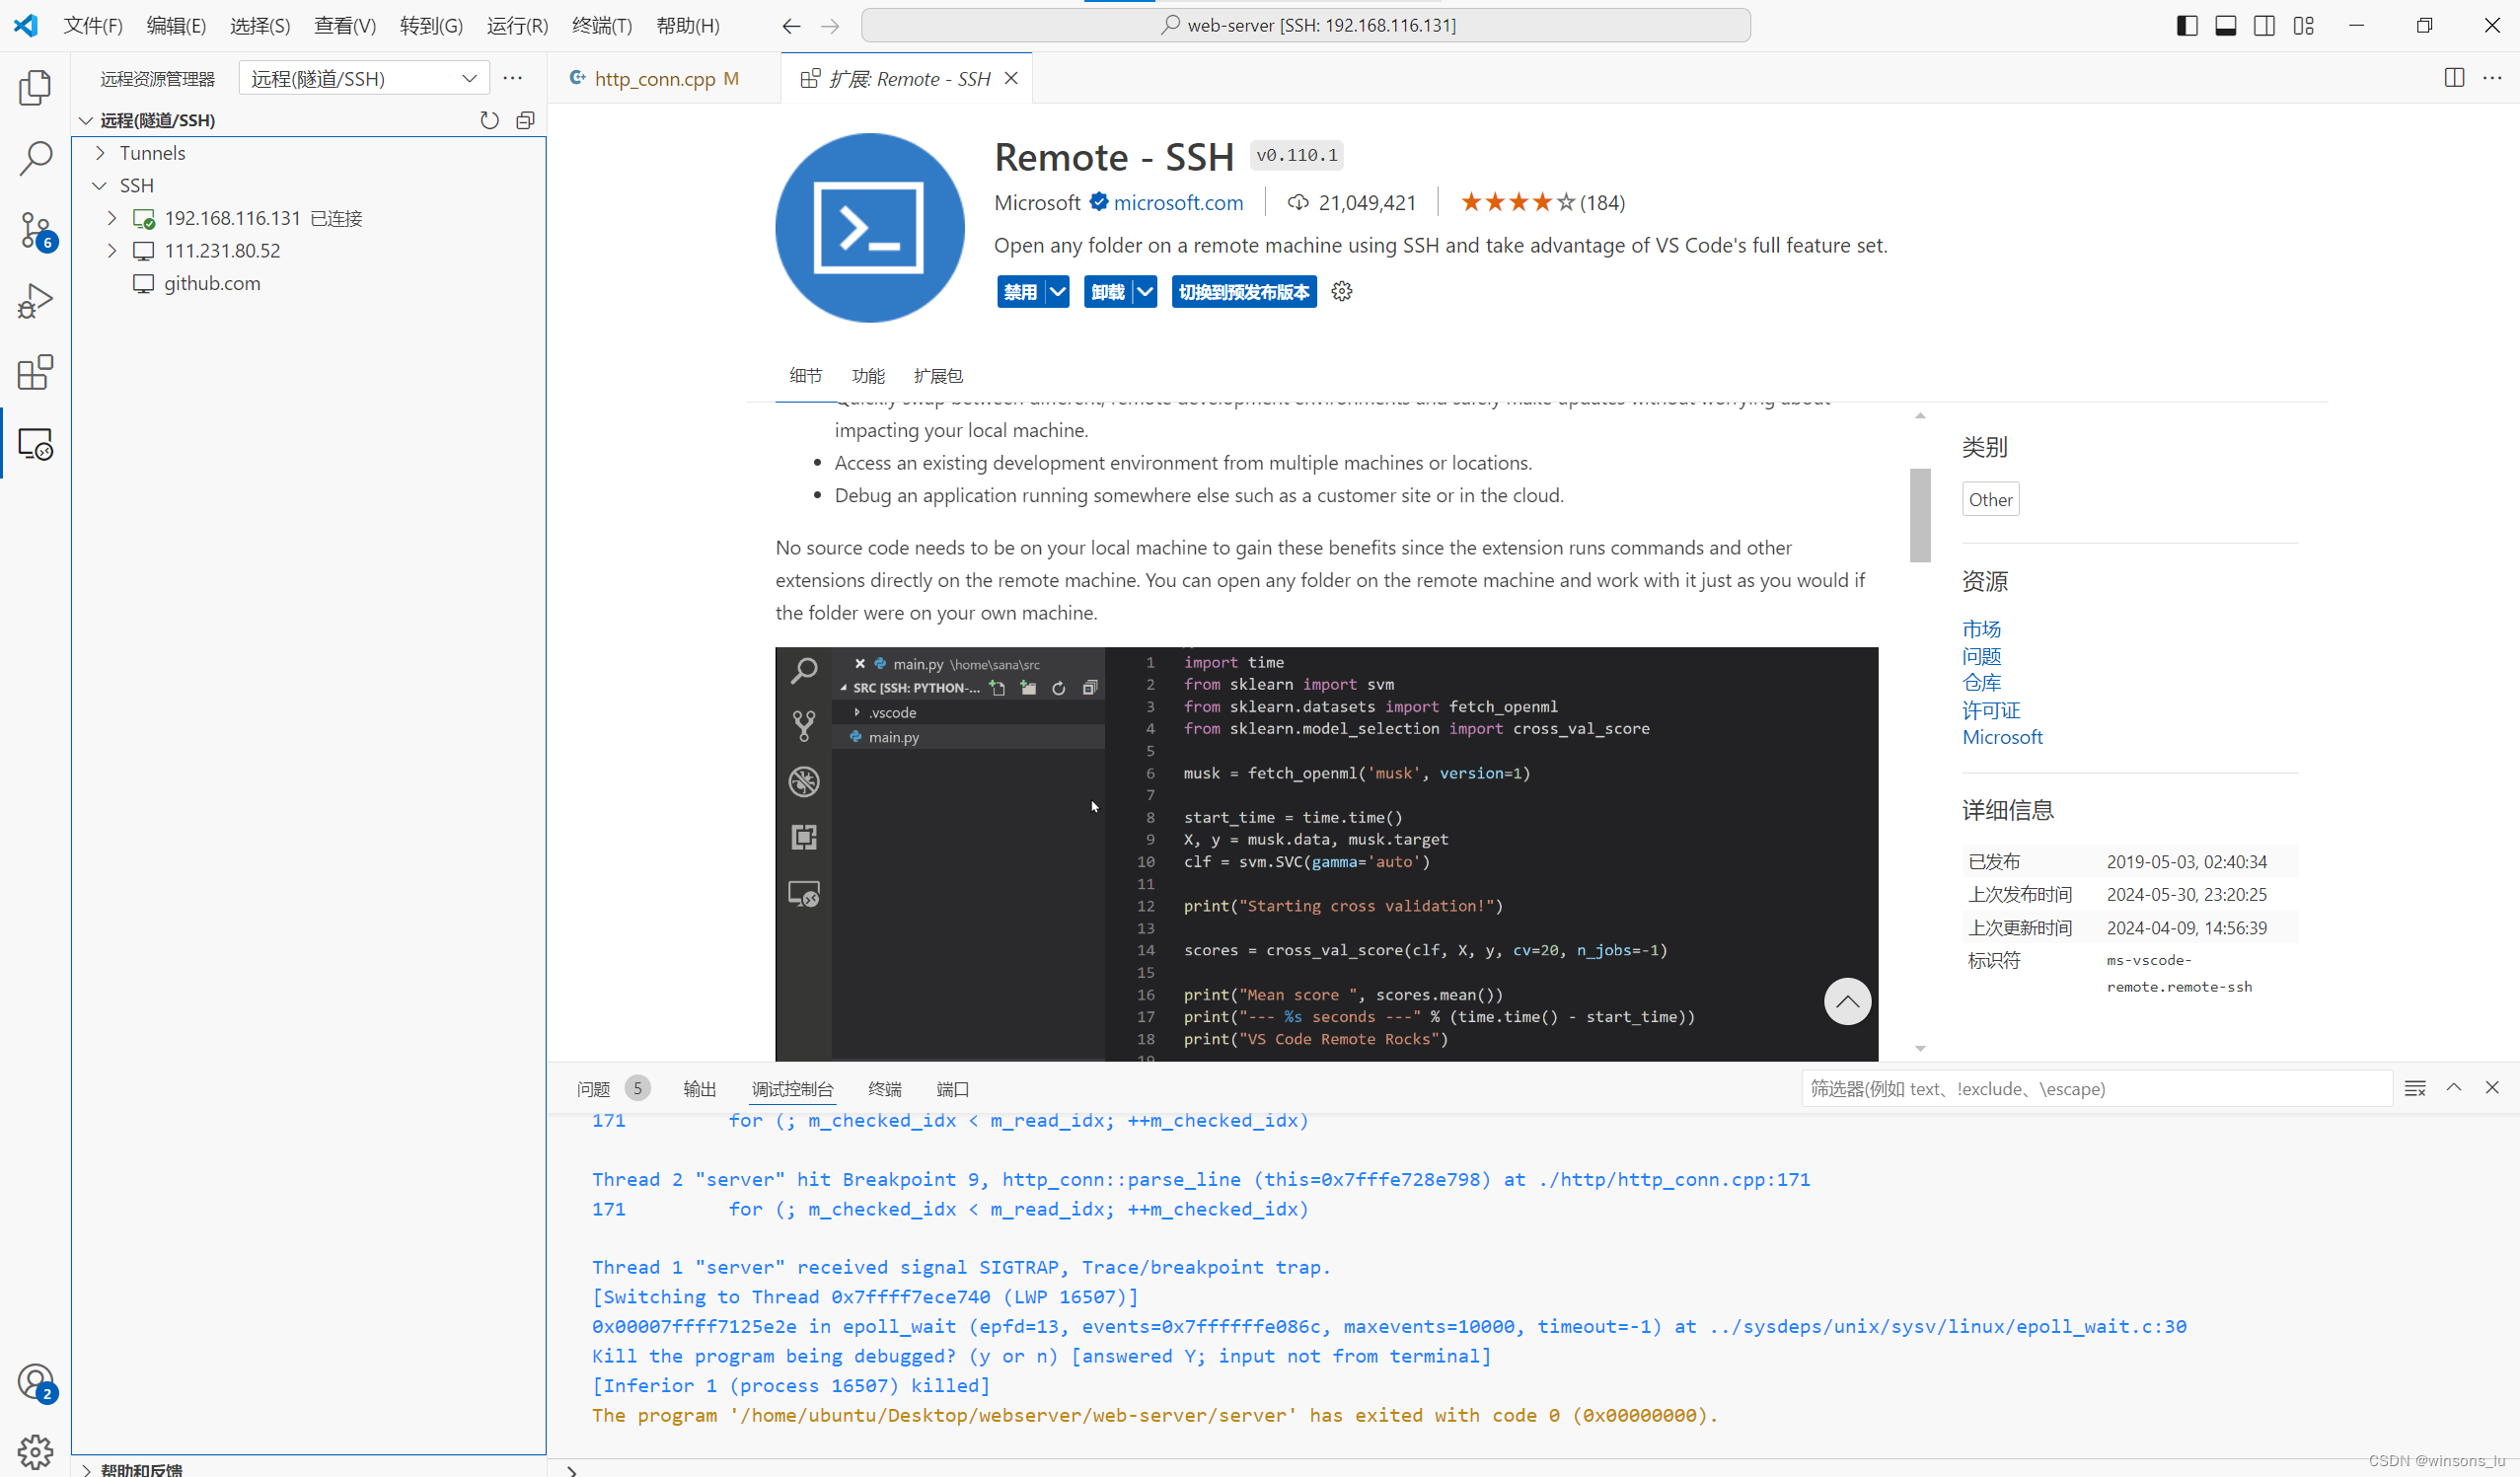Toggle the bottom panel visibility
The image size is (2520, 1477).
2225,25
